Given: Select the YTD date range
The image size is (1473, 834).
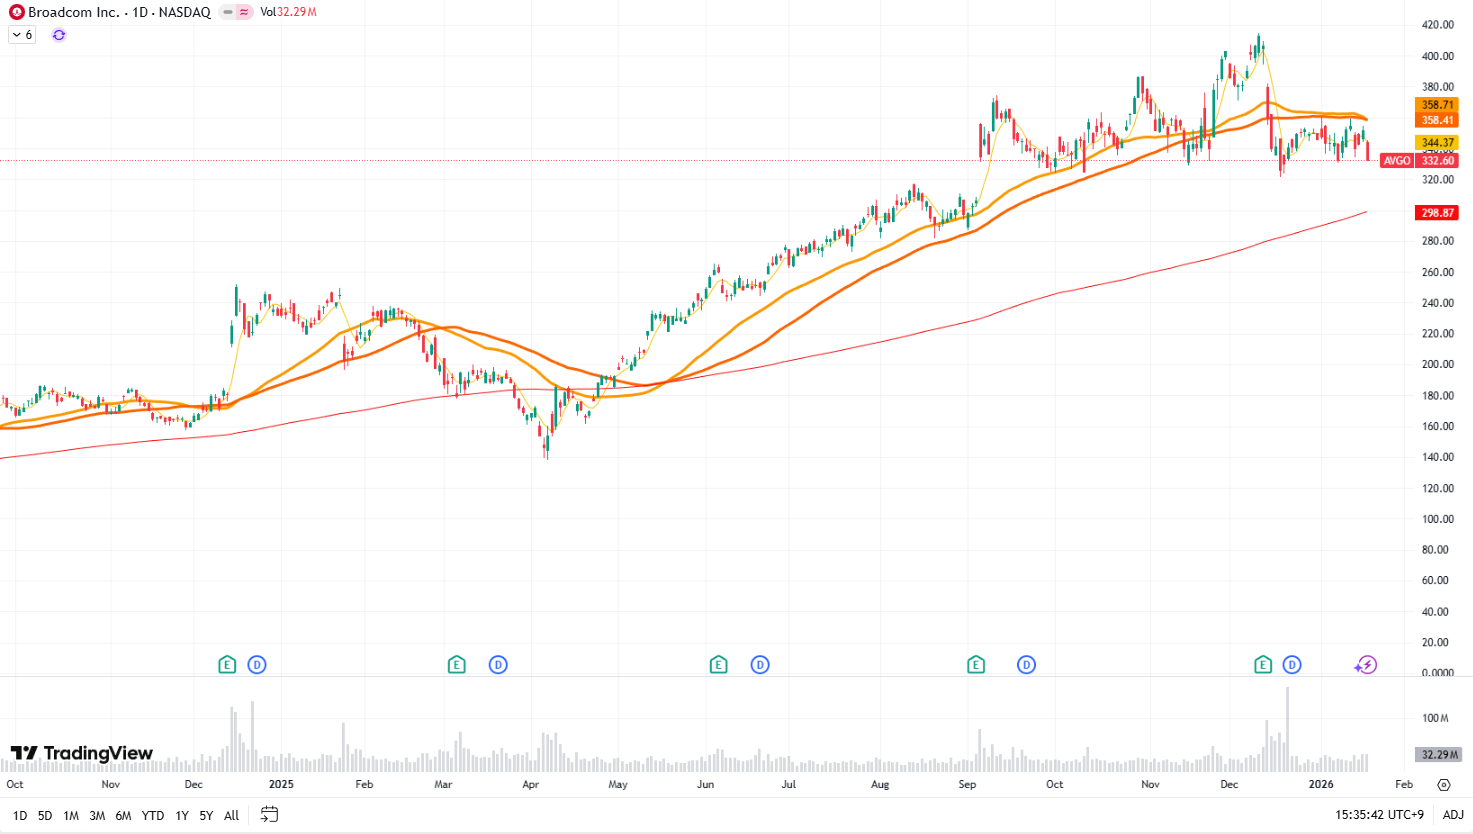Looking at the screenshot, I should (x=153, y=816).
